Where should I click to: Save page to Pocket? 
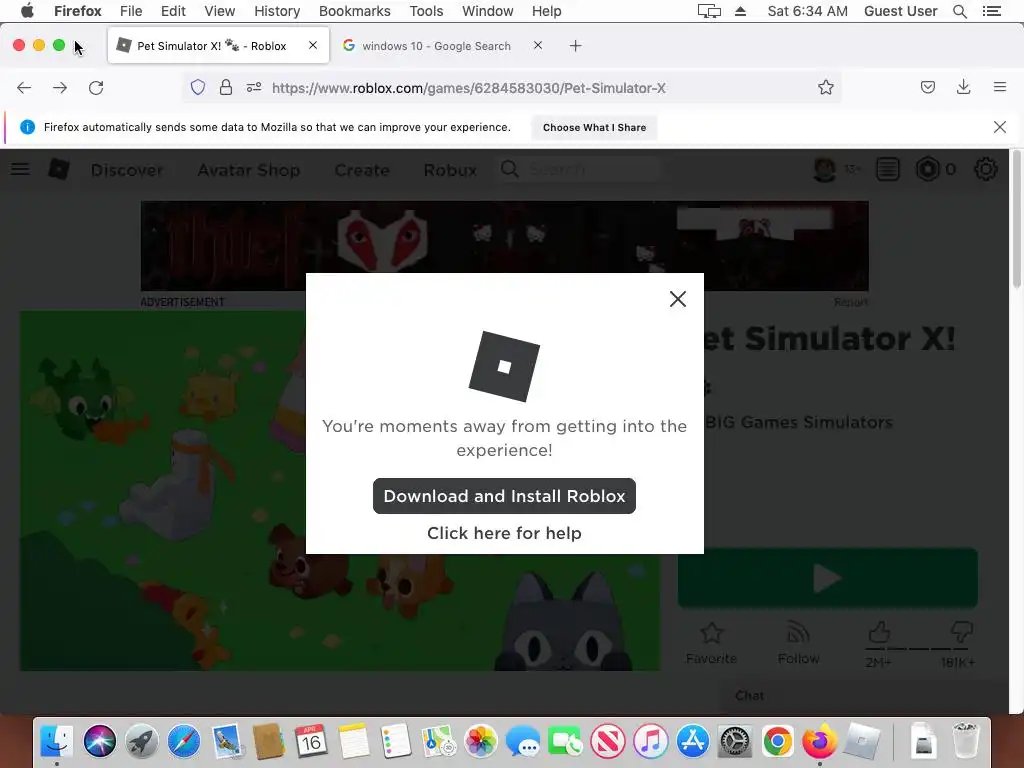pyautogui.click(x=928, y=88)
